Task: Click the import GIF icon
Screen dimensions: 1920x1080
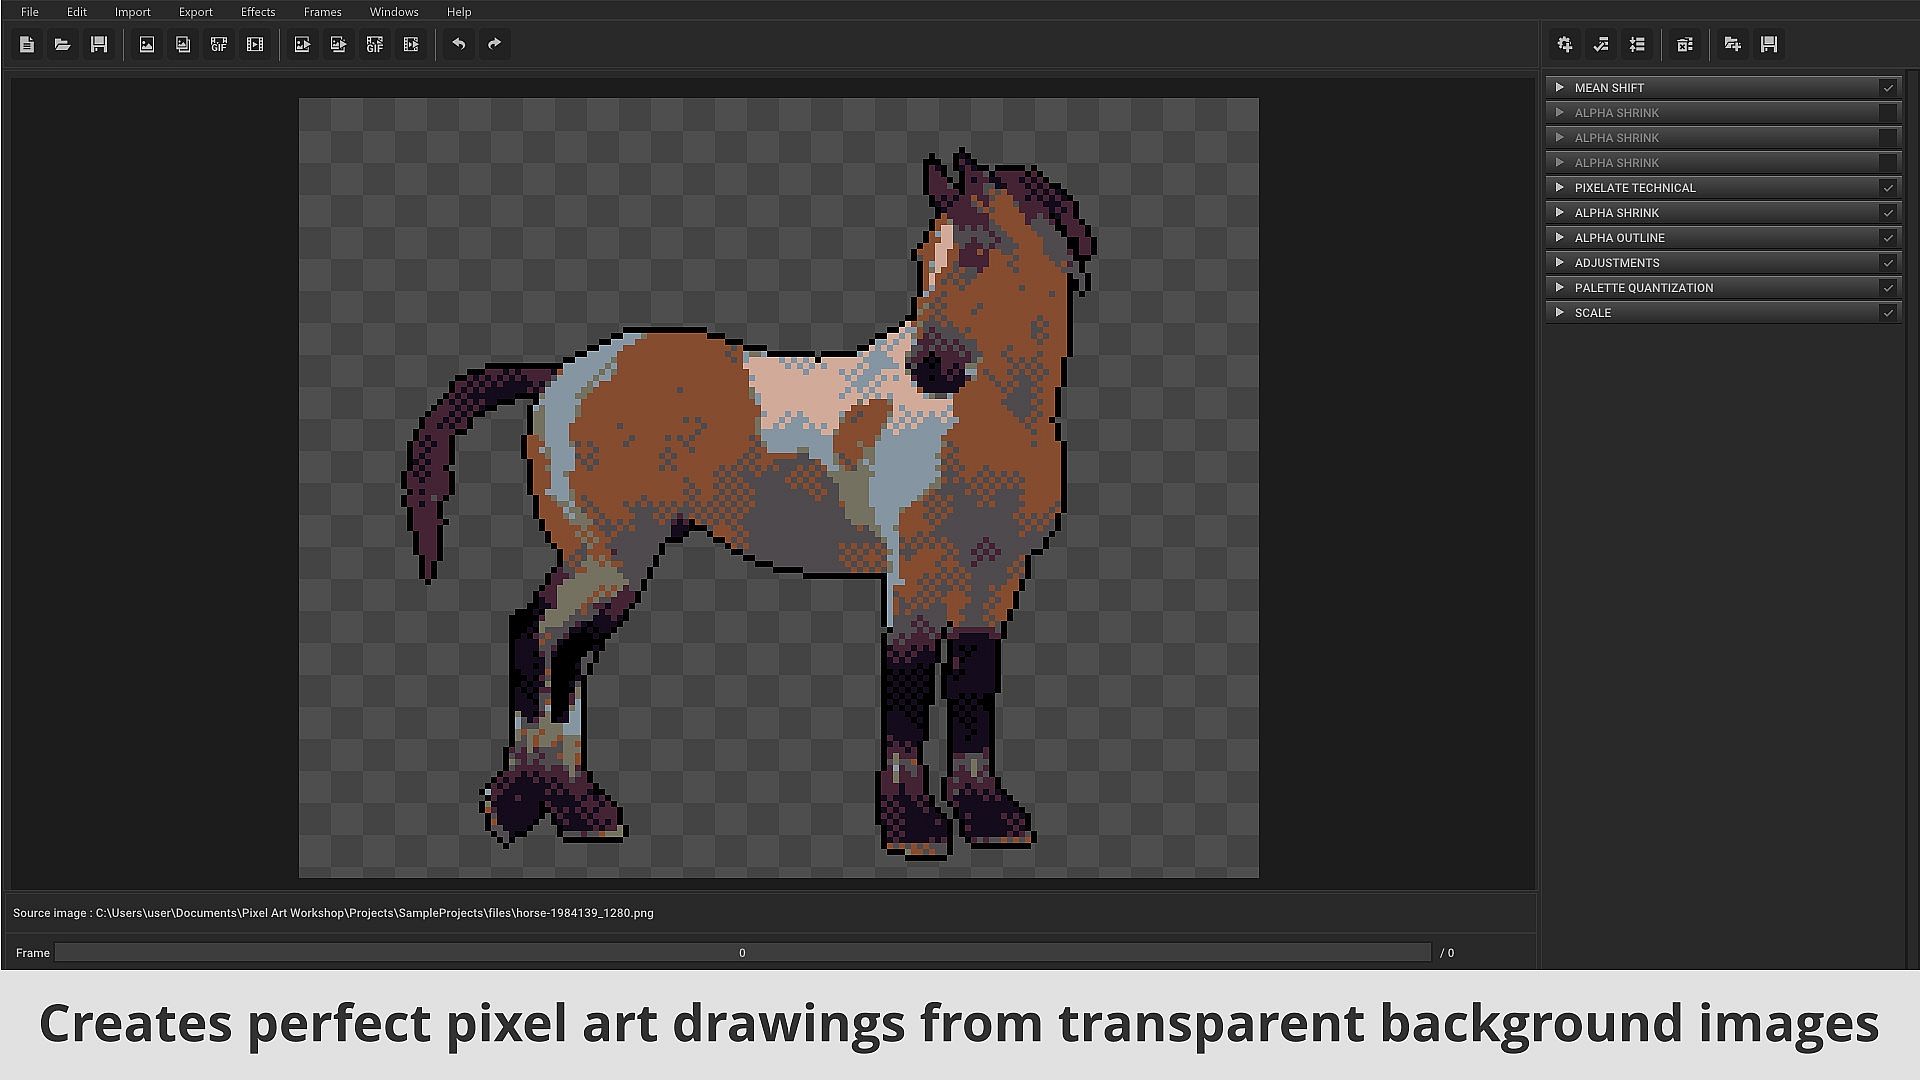Action: pos(219,44)
